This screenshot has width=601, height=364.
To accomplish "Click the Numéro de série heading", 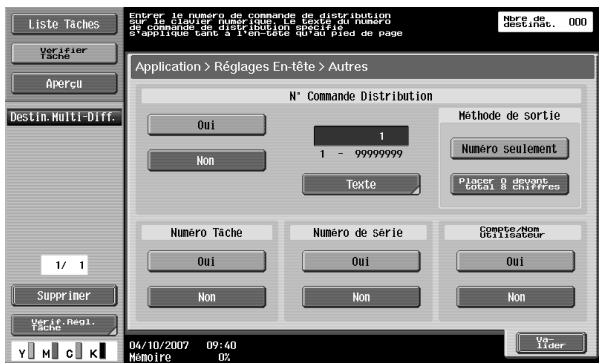I will pos(358,233).
